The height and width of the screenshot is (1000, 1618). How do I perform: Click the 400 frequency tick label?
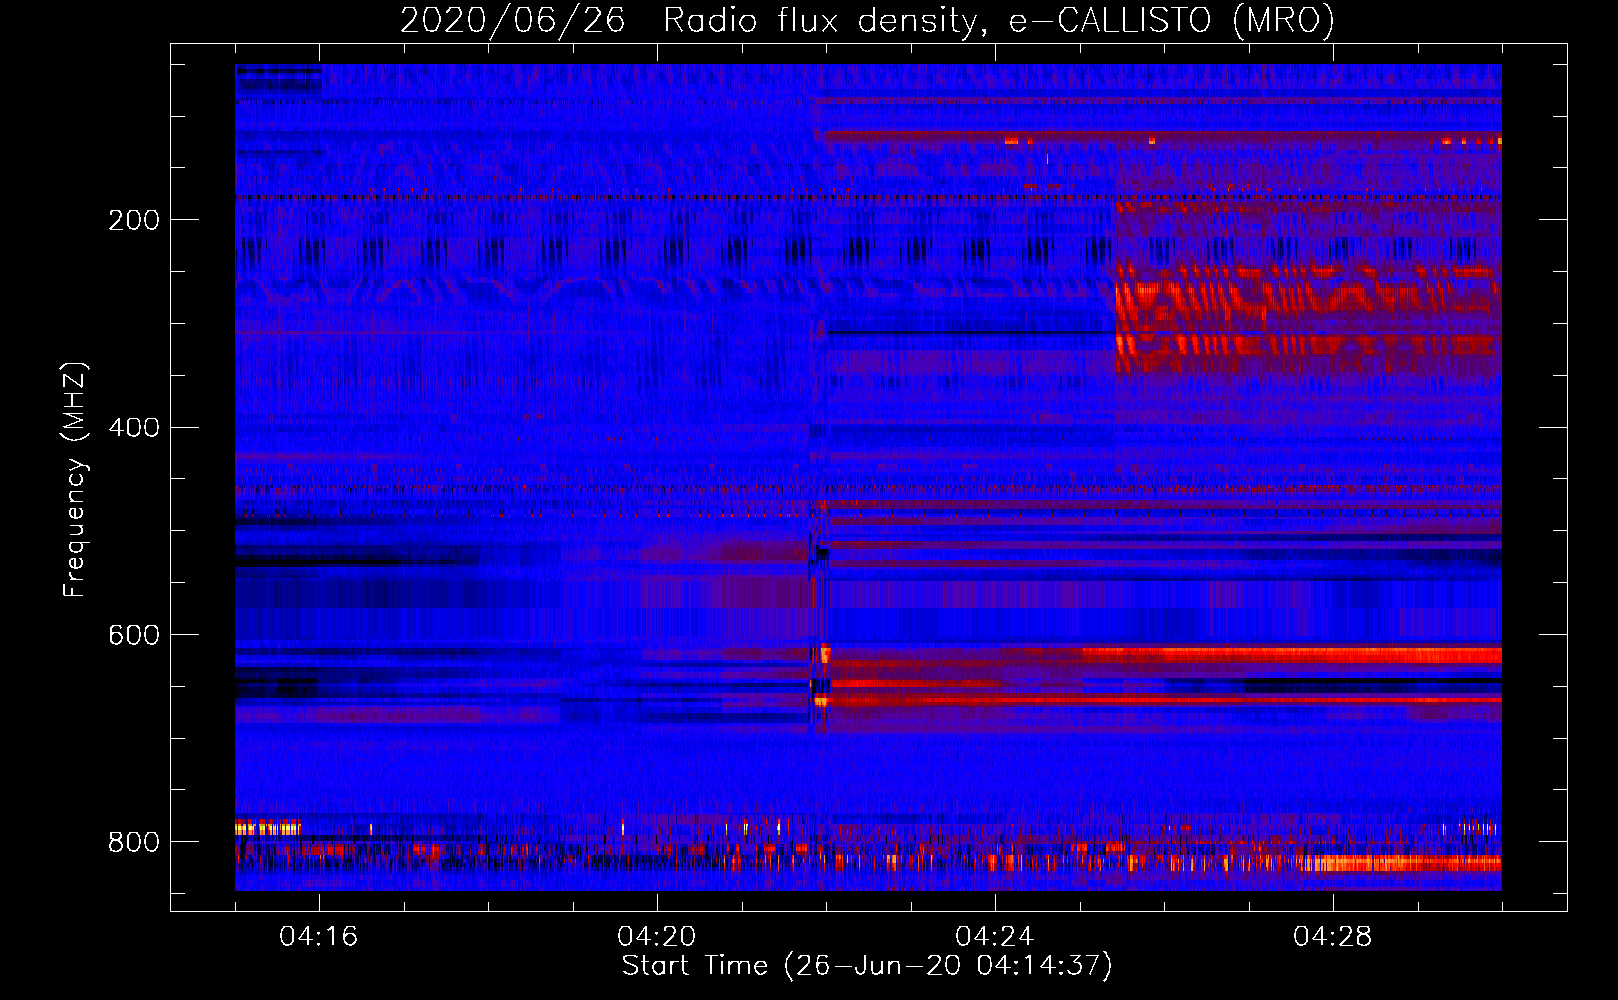(134, 428)
